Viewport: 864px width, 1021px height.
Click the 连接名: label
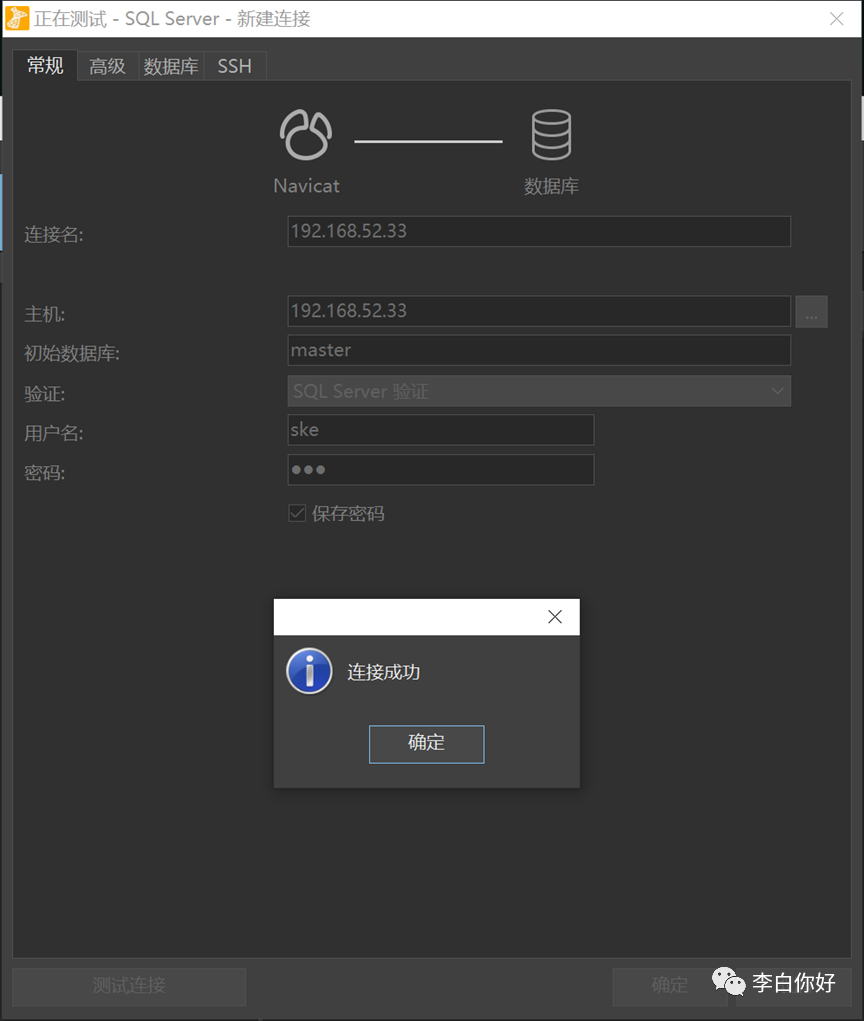(54, 234)
